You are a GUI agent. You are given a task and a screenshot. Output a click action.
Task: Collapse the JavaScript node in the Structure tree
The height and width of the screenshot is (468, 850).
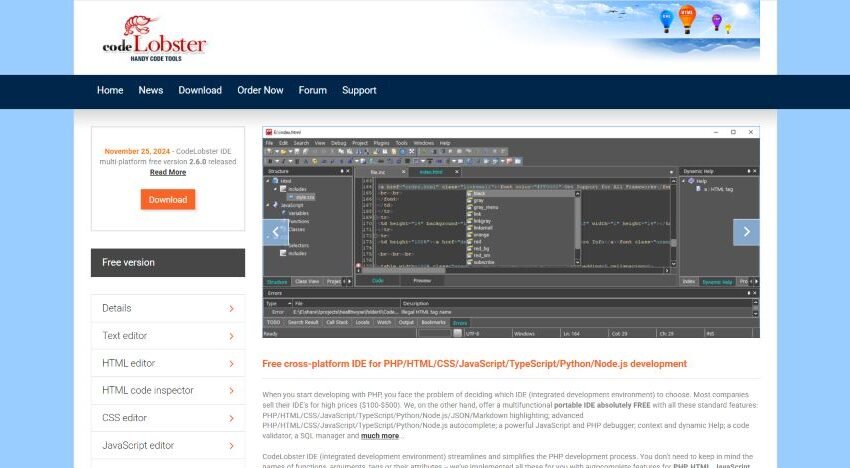(x=268, y=205)
